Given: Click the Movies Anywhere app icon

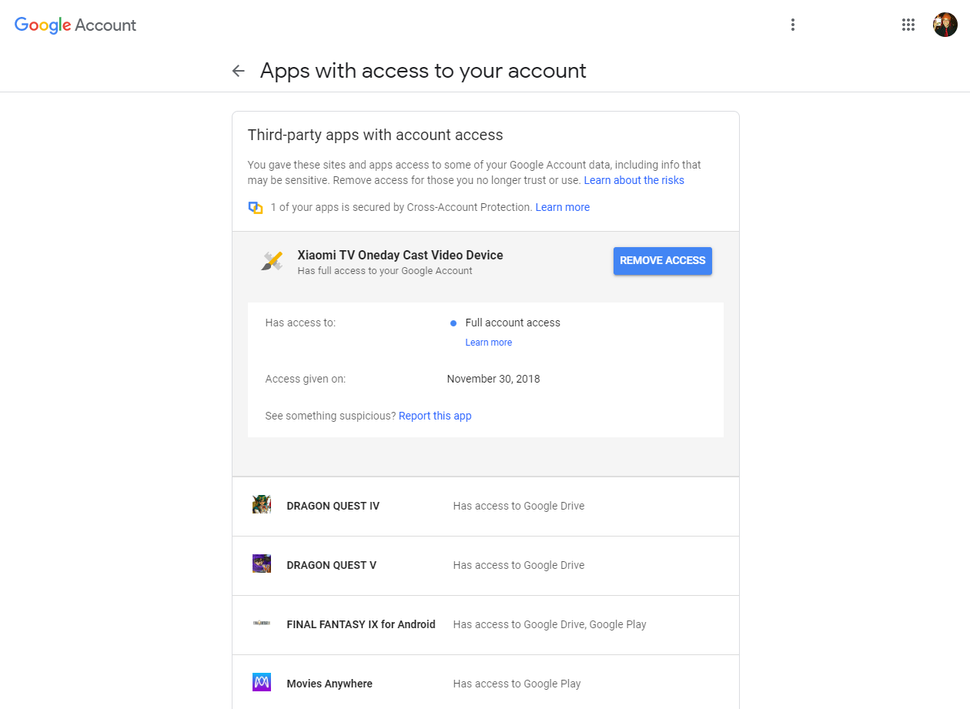Looking at the screenshot, I should 261,683.
